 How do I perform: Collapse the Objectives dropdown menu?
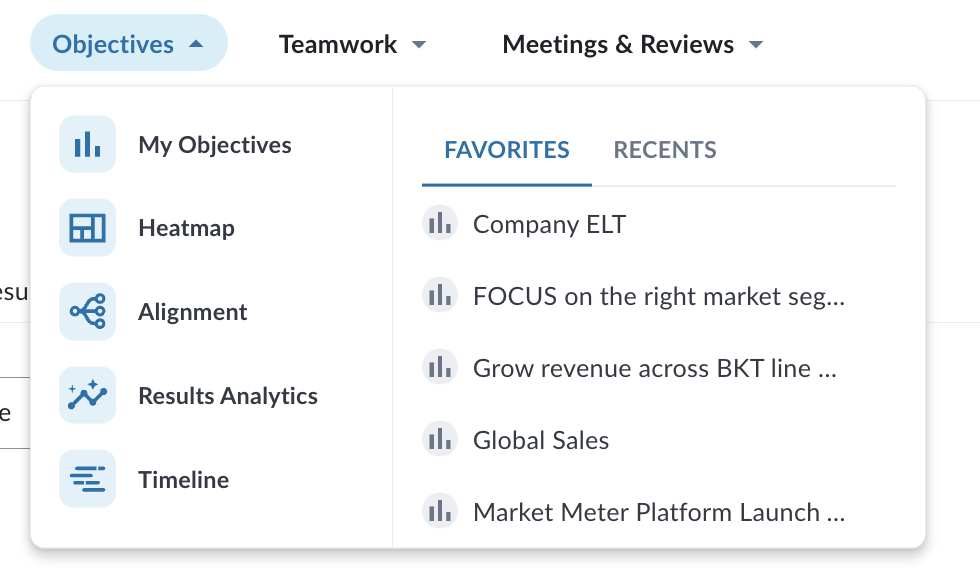click(x=129, y=43)
